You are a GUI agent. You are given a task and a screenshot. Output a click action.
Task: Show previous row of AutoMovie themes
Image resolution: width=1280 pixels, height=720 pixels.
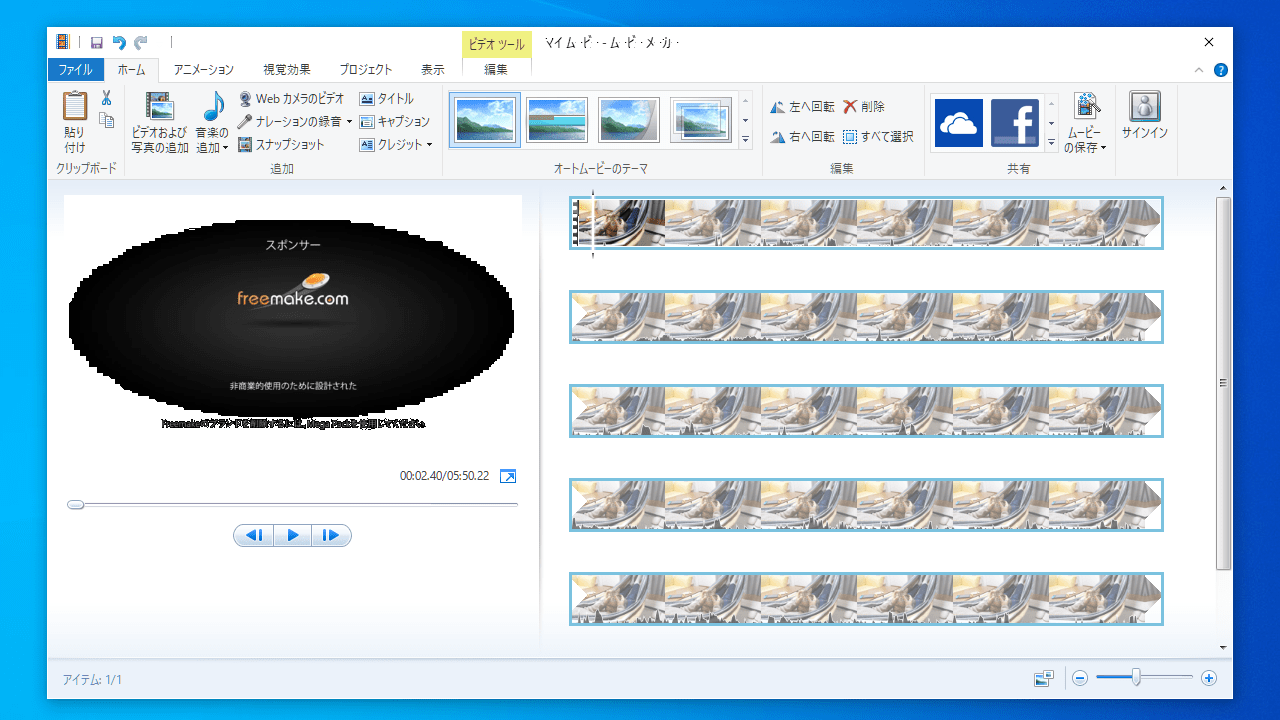pyautogui.click(x=745, y=101)
